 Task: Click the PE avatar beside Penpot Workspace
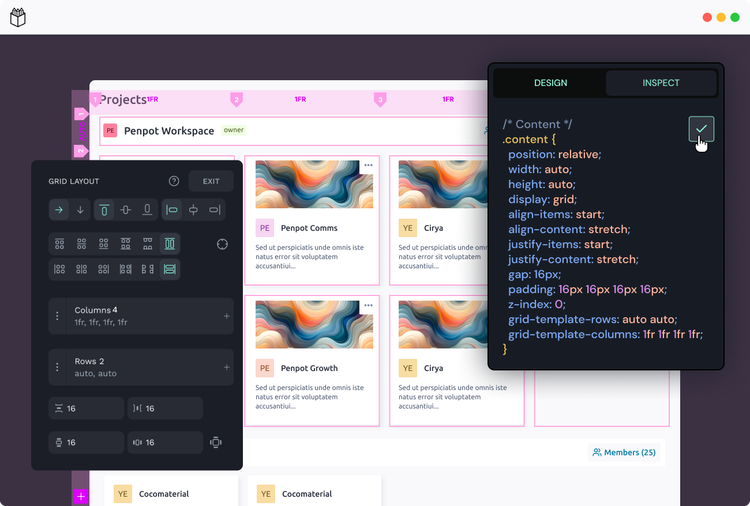coord(110,131)
